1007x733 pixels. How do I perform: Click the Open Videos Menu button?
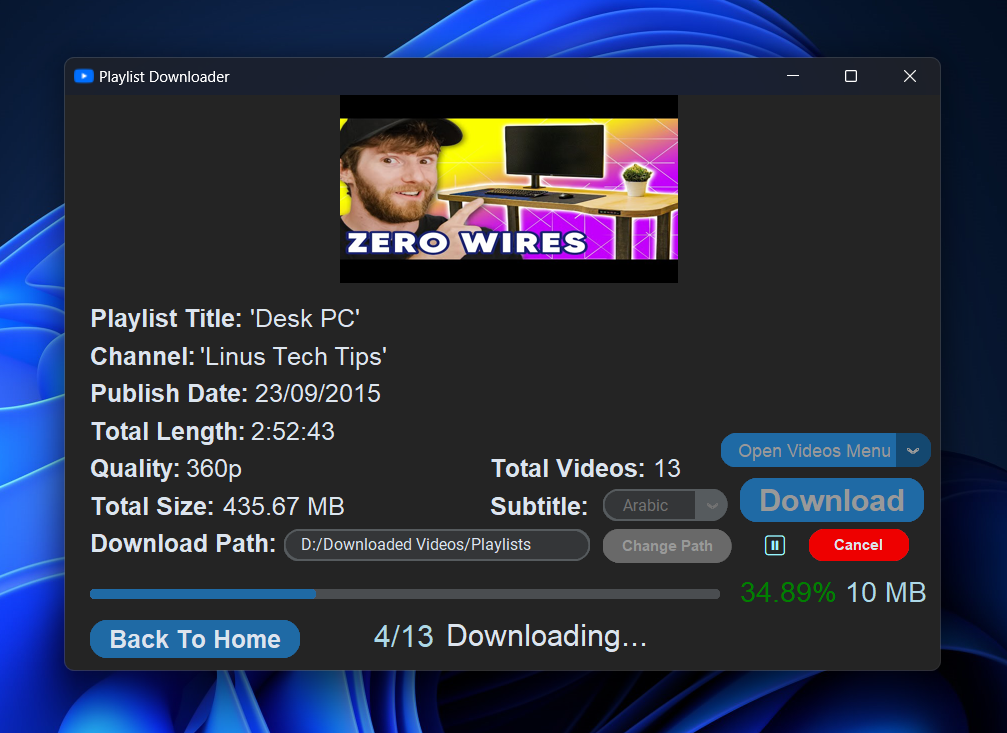[x=809, y=450]
